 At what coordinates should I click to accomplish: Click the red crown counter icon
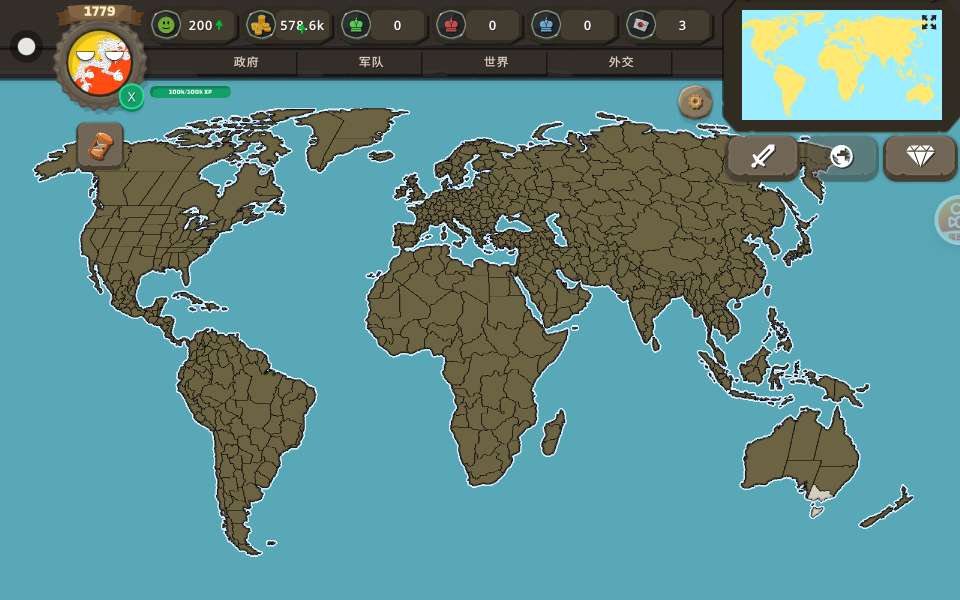pyautogui.click(x=451, y=25)
